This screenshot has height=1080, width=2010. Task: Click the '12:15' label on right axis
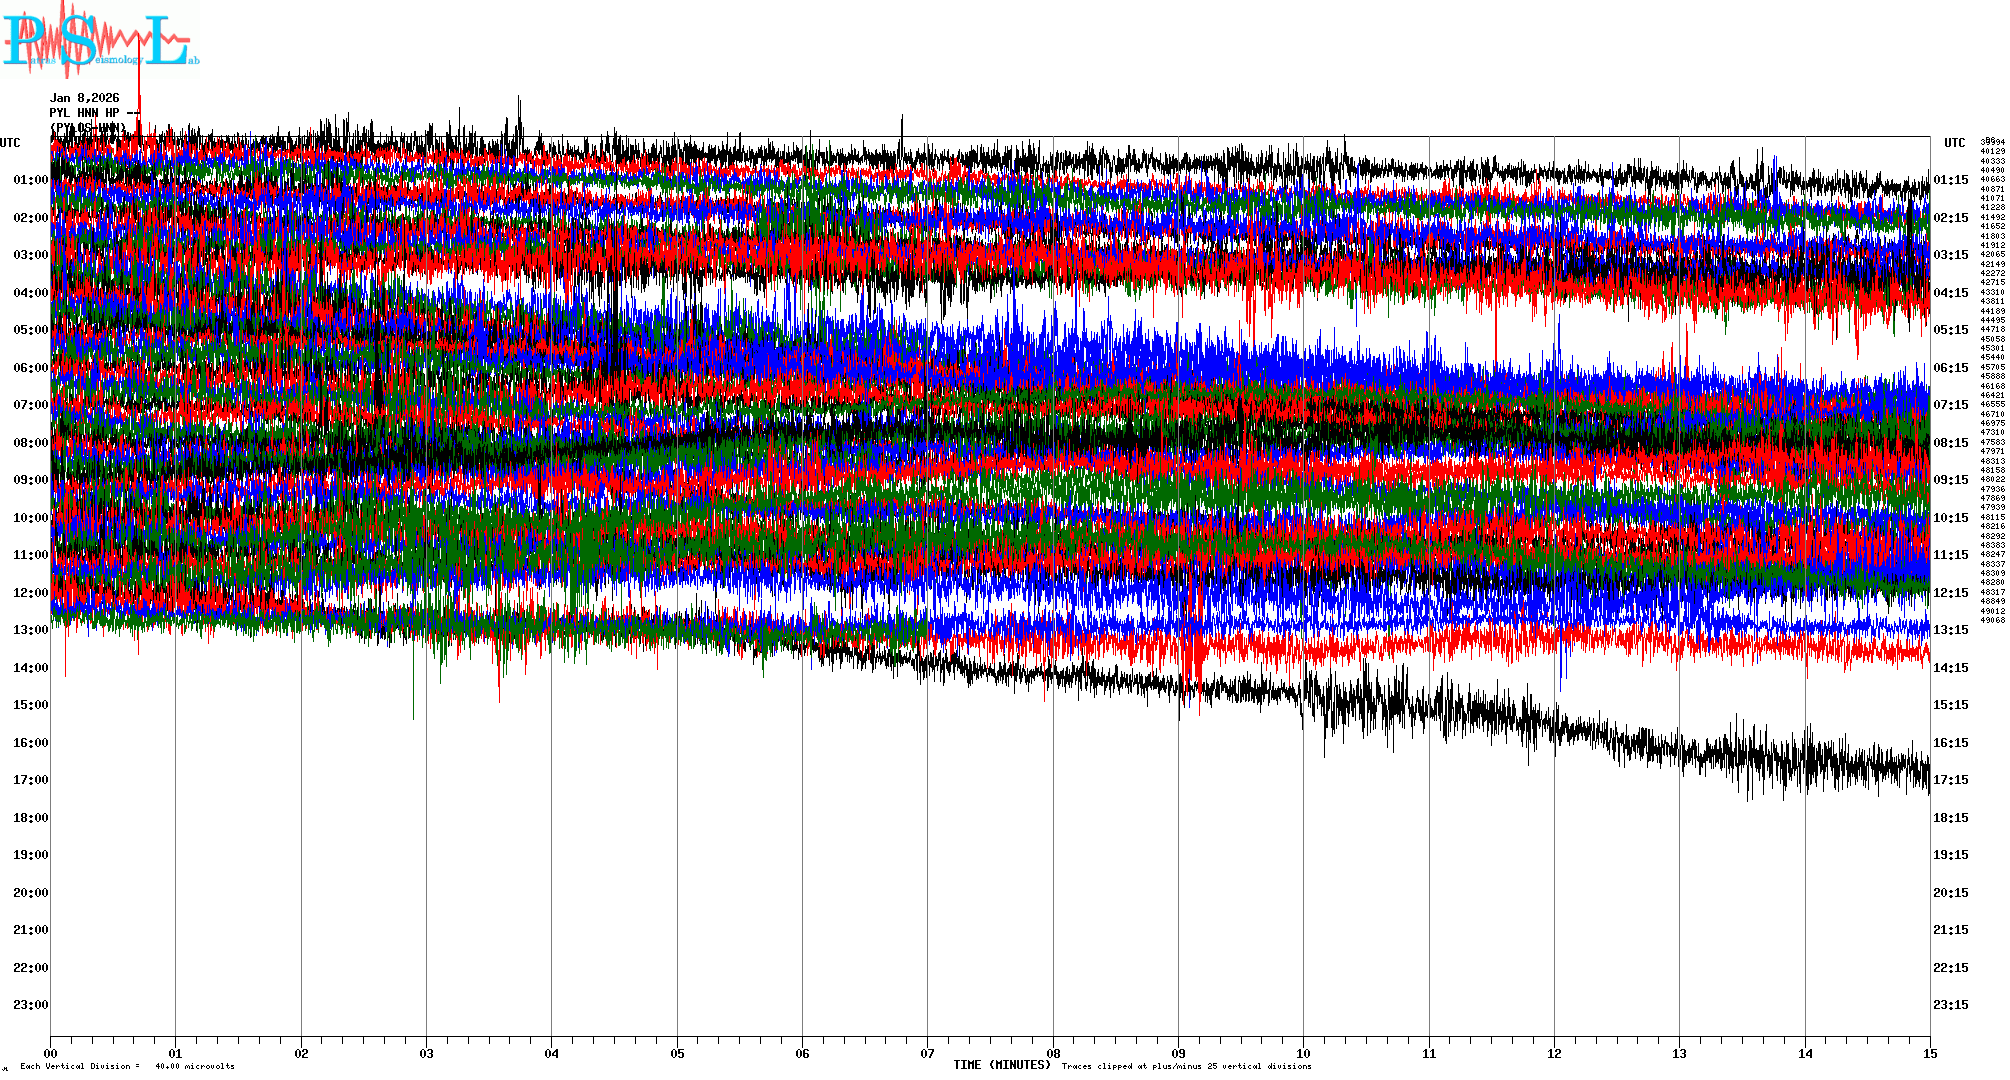1950,593
